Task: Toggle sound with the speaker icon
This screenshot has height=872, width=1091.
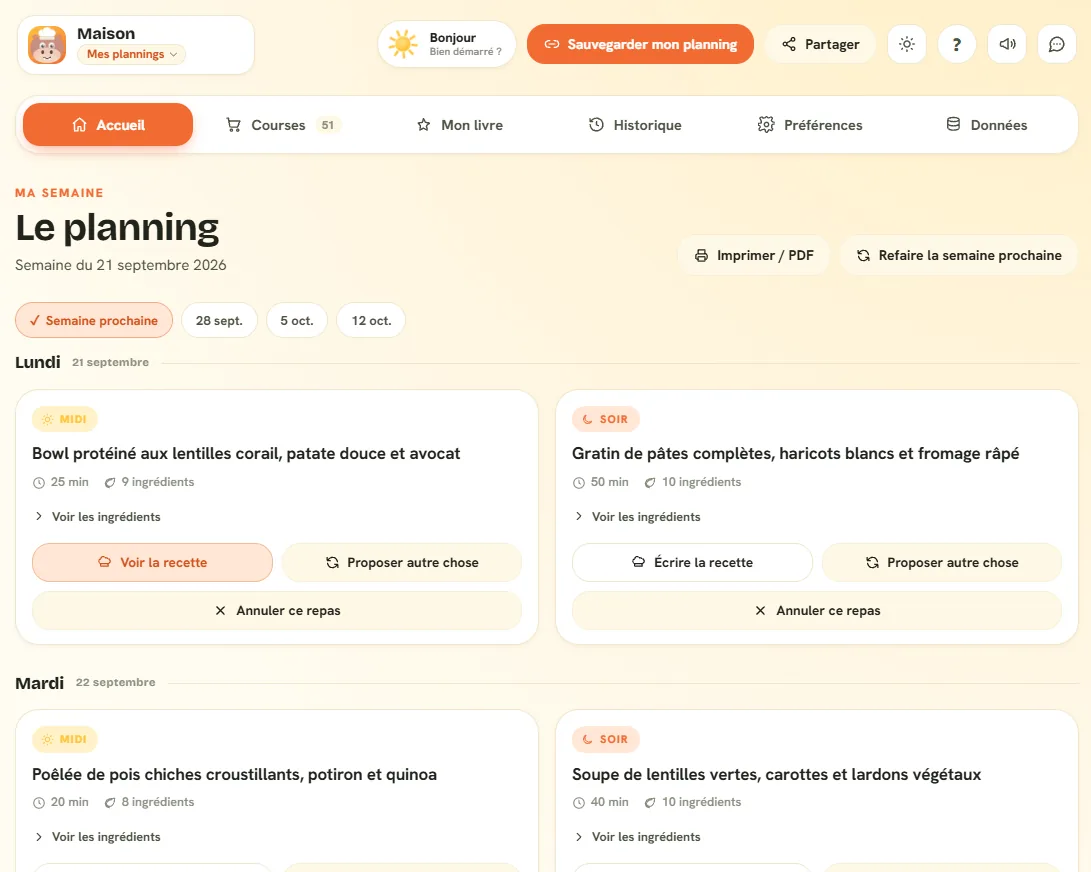Action: pos(1007,44)
